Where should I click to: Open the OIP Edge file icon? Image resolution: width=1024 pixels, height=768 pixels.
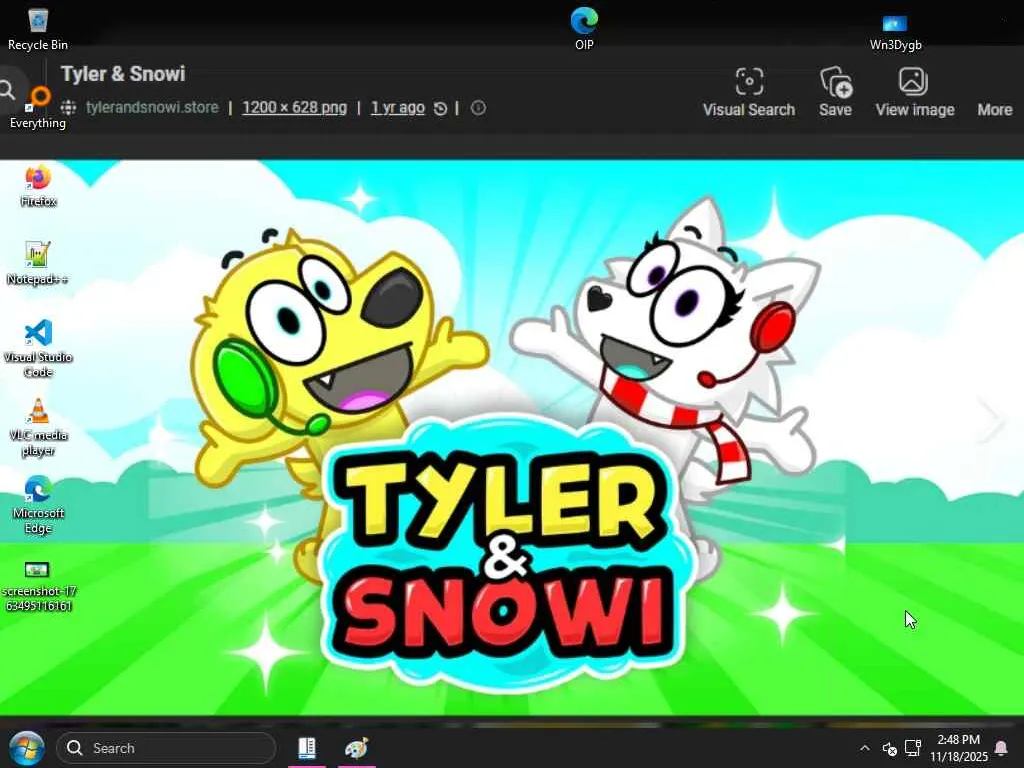pyautogui.click(x=584, y=28)
